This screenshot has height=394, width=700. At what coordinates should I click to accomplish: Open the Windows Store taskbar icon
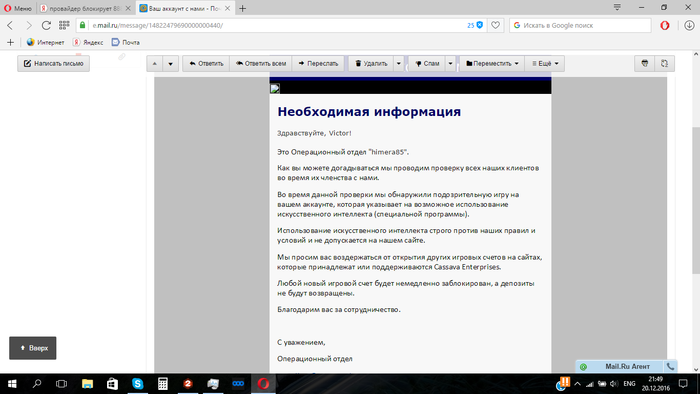112,384
